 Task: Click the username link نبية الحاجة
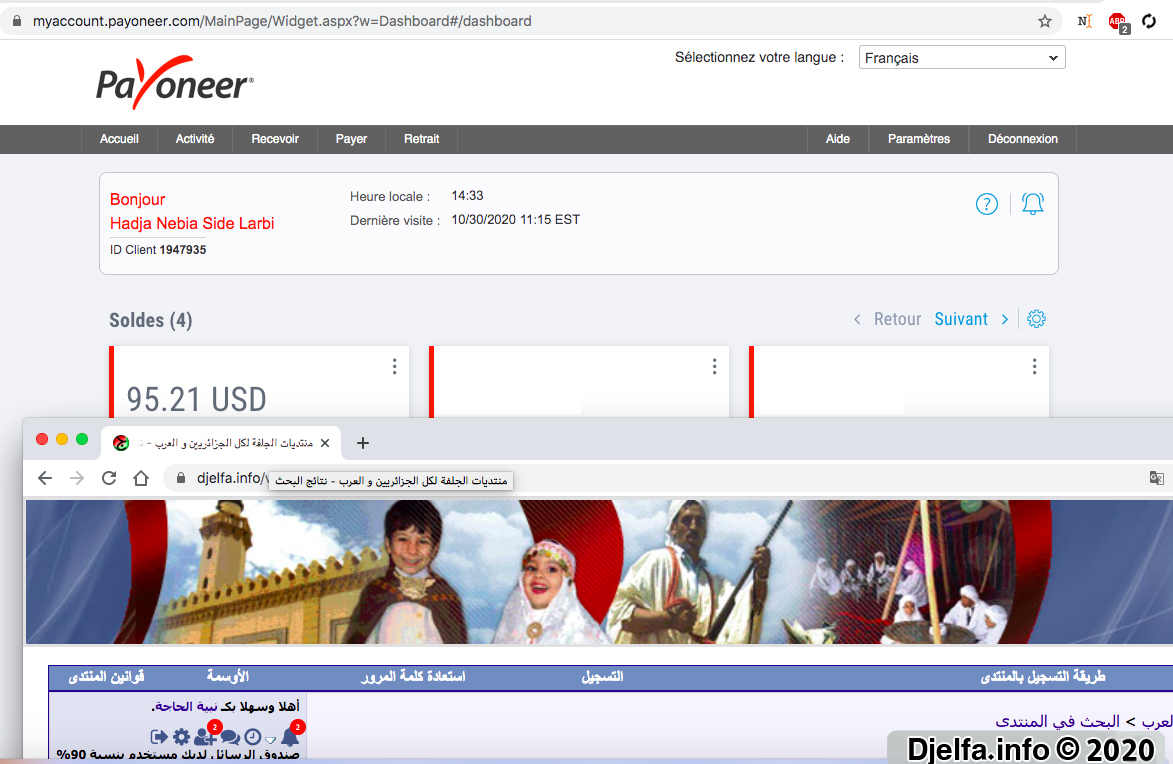(187, 706)
